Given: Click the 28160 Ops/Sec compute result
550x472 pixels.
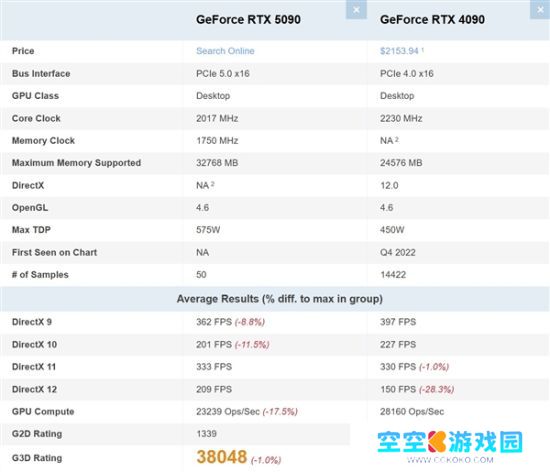Looking at the screenshot, I should pyautogui.click(x=412, y=412).
